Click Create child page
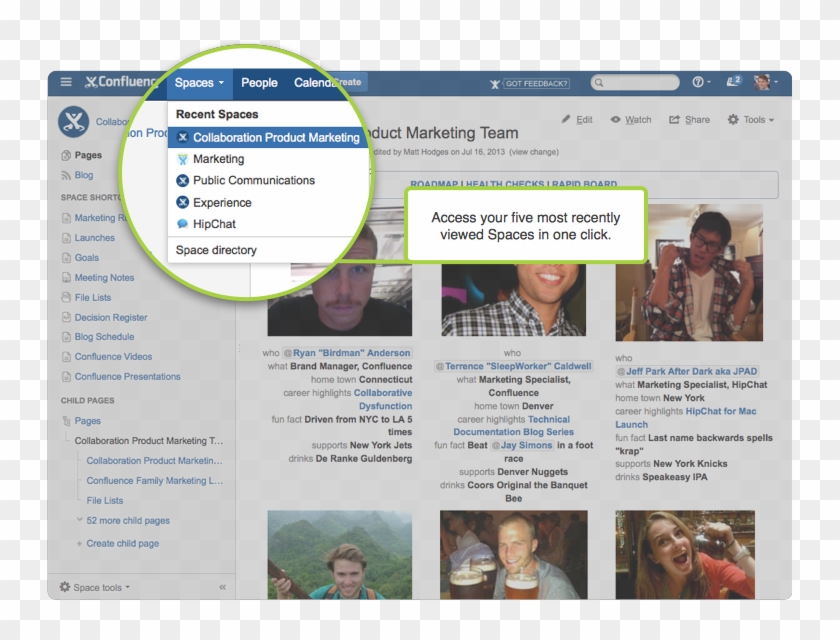This screenshot has height=640, width=840. [122, 544]
